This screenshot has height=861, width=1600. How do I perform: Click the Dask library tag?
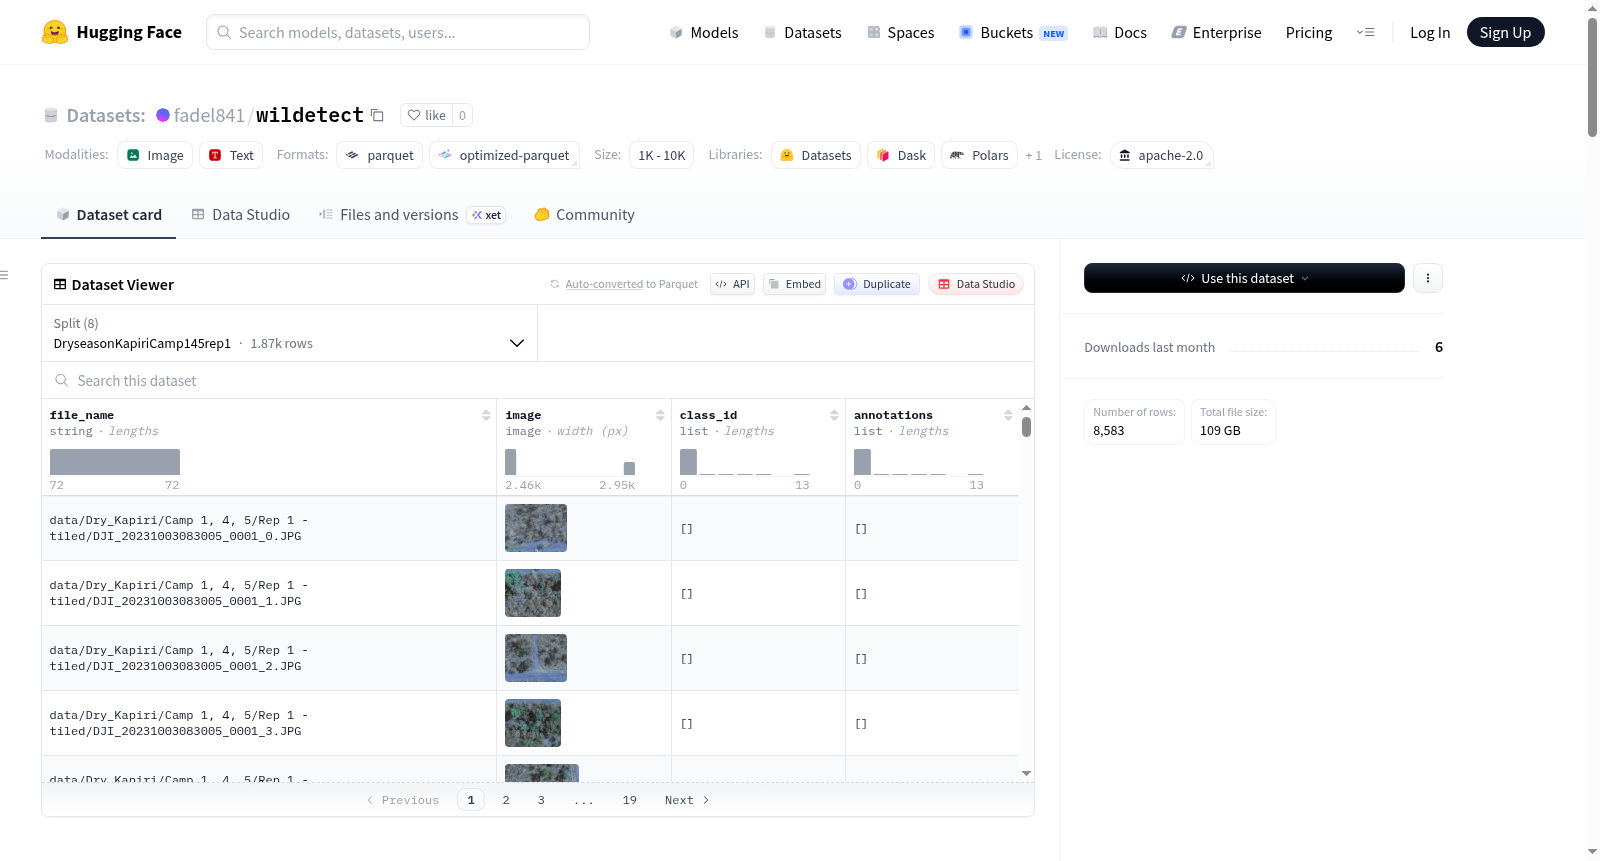click(x=901, y=155)
